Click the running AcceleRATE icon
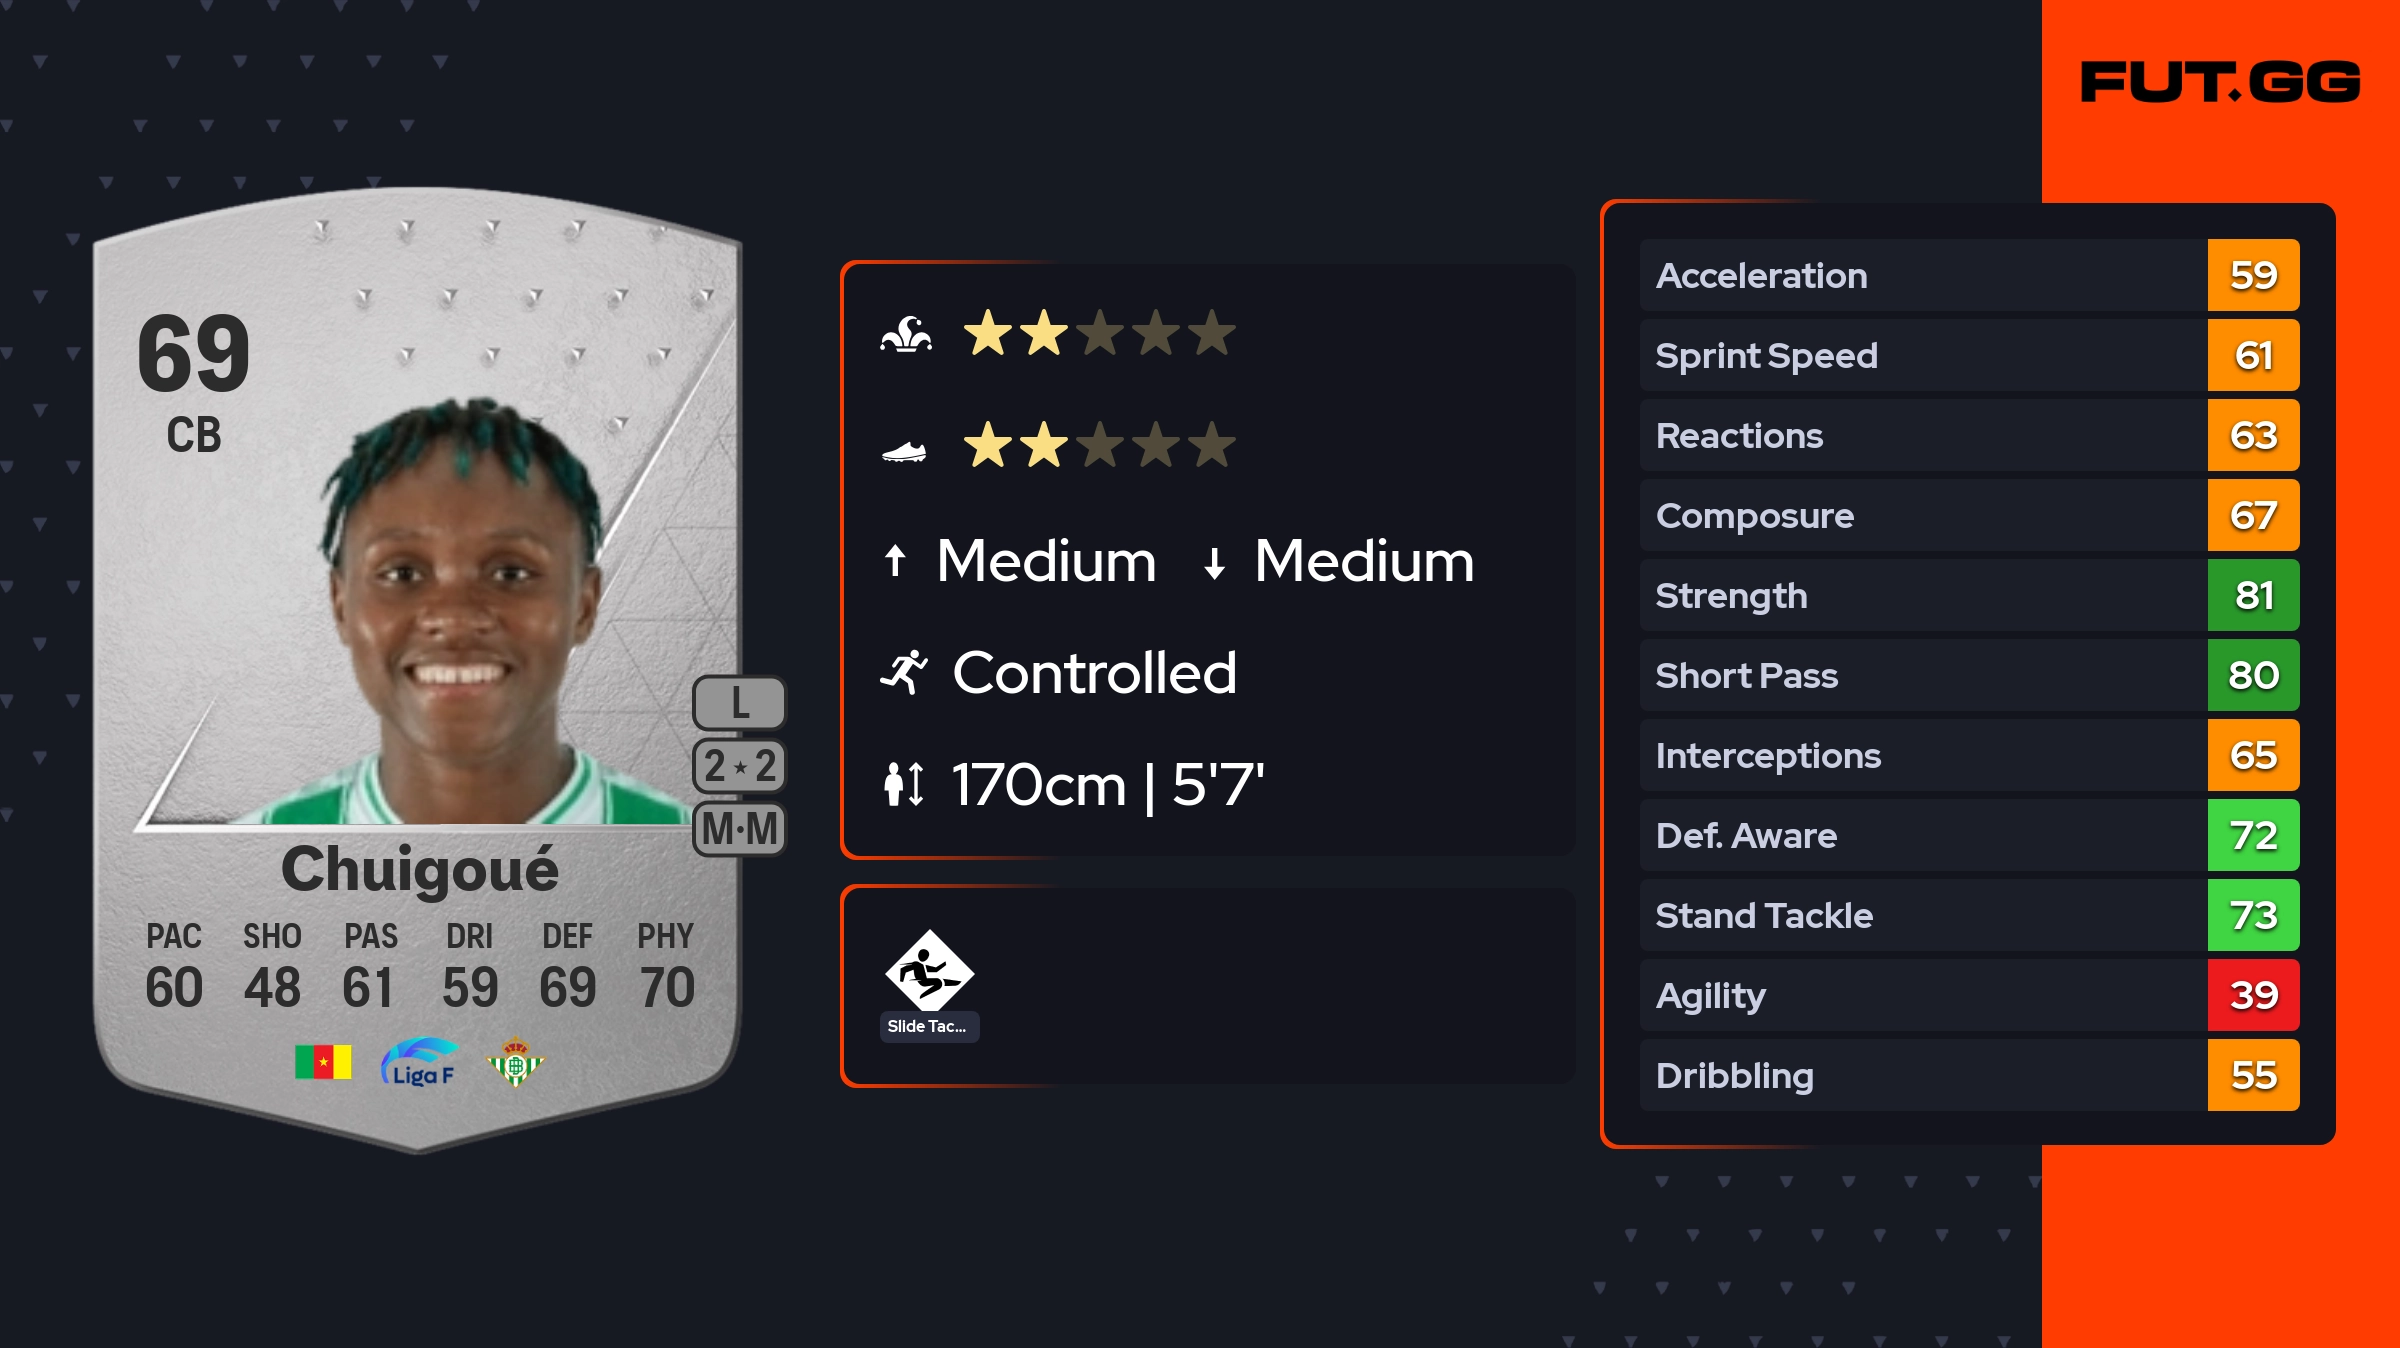2400x1348 pixels. (x=905, y=672)
